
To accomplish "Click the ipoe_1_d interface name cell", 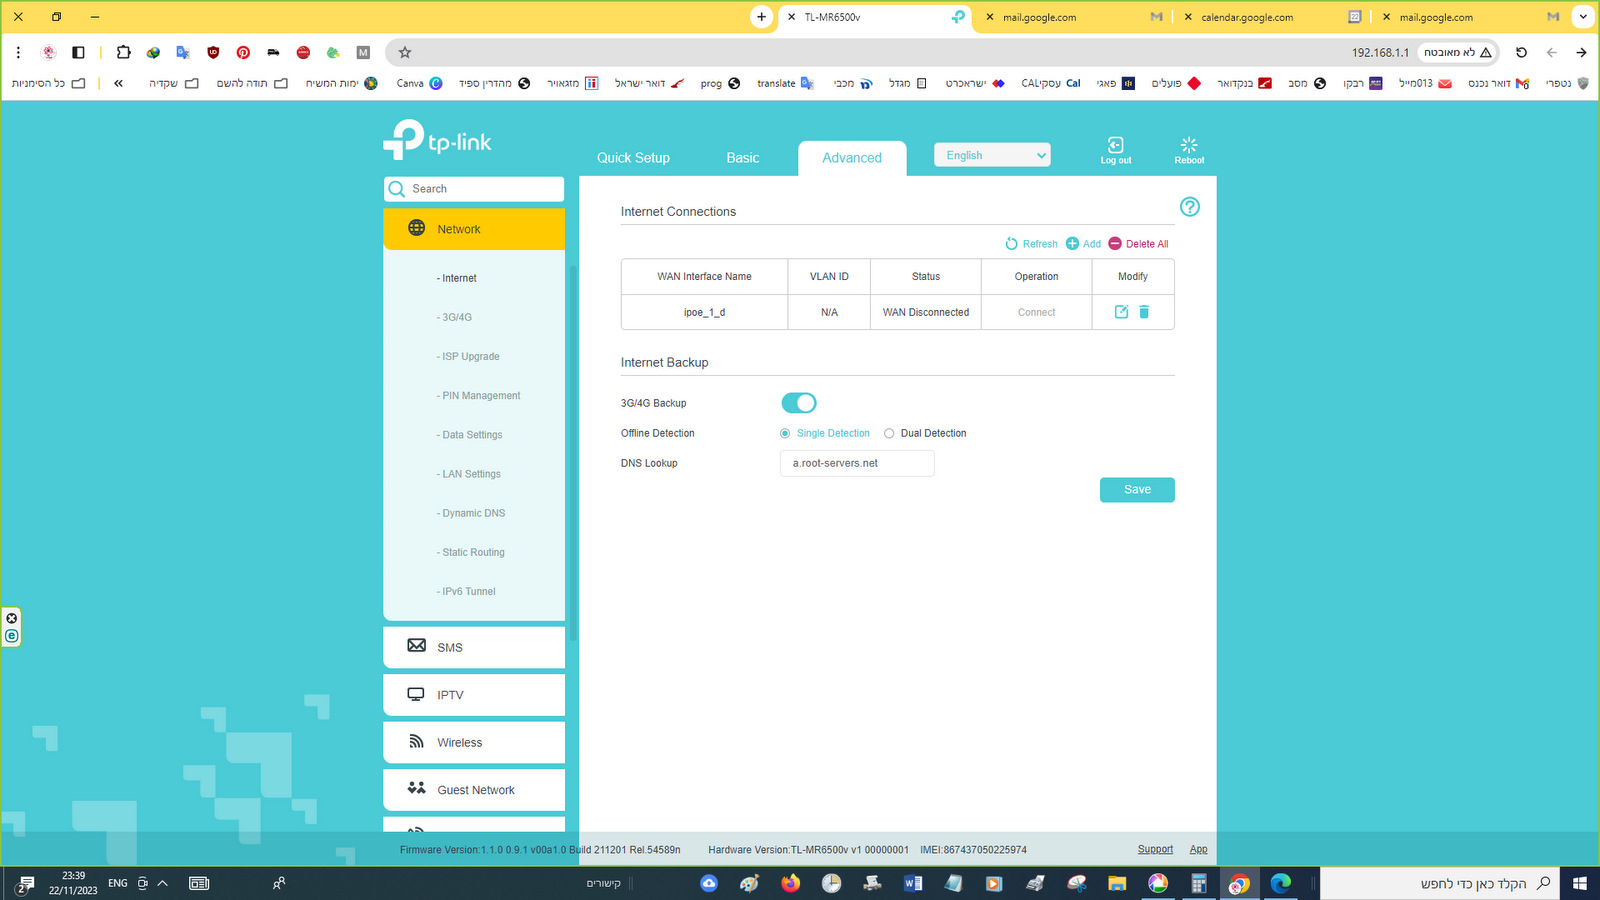I will pyautogui.click(x=704, y=312).
